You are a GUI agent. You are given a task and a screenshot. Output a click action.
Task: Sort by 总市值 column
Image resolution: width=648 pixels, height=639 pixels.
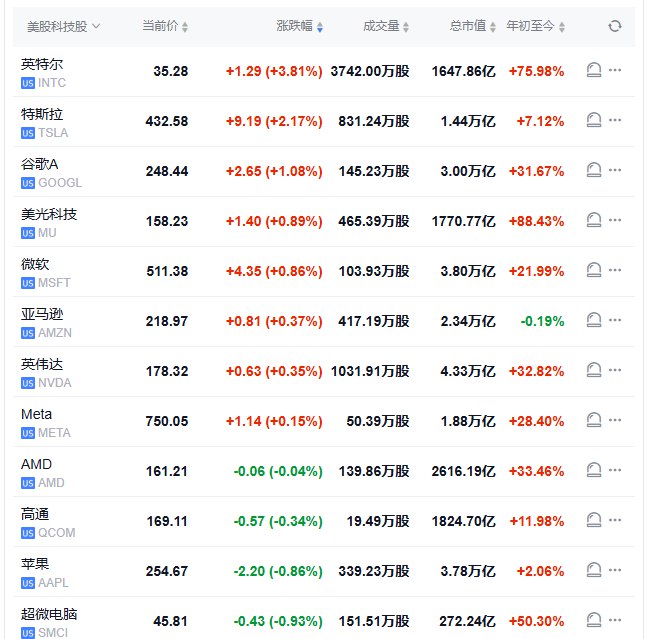472,26
